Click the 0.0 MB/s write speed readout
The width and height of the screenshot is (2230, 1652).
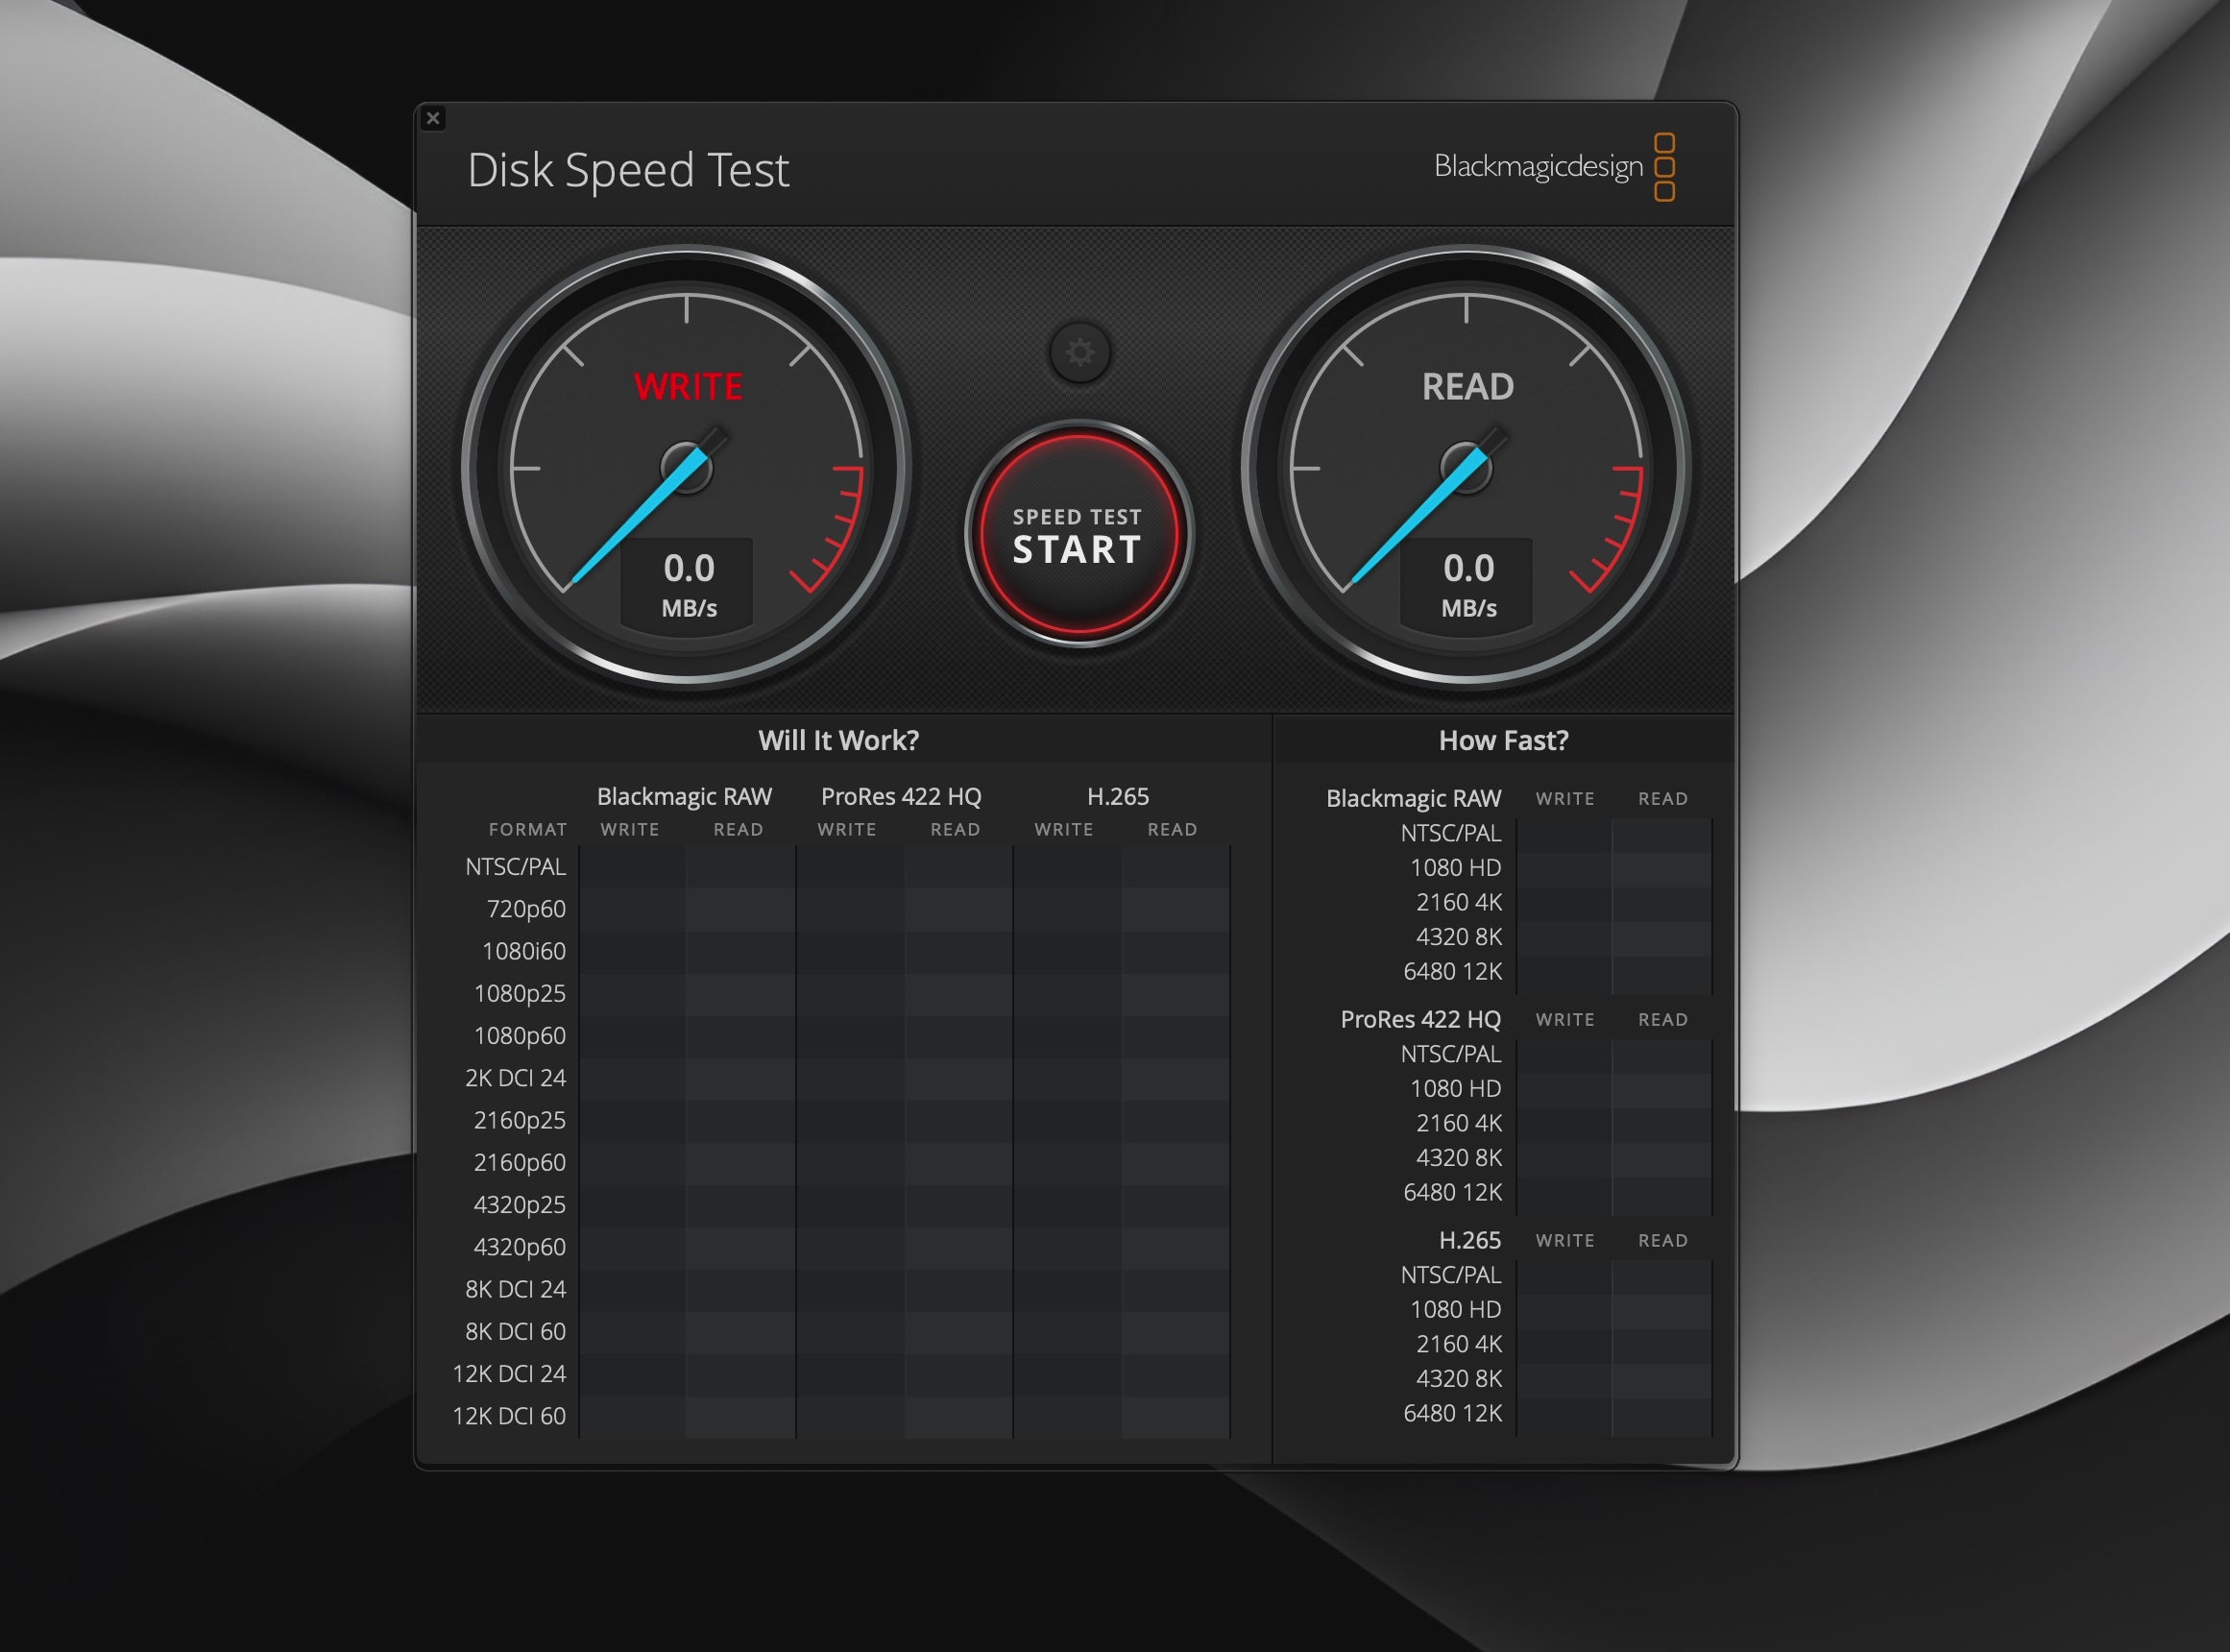tap(688, 585)
